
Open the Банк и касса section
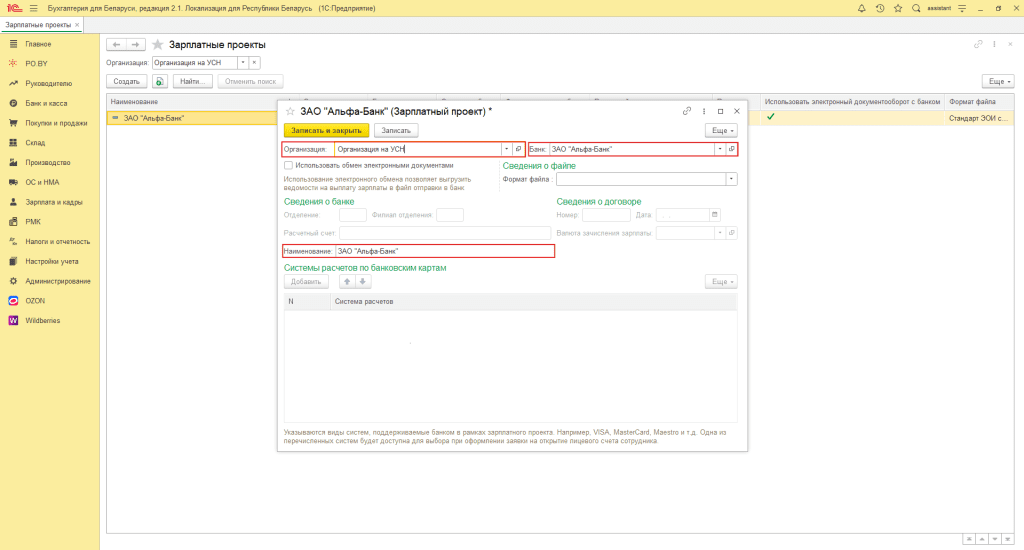click(x=46, y=103)
